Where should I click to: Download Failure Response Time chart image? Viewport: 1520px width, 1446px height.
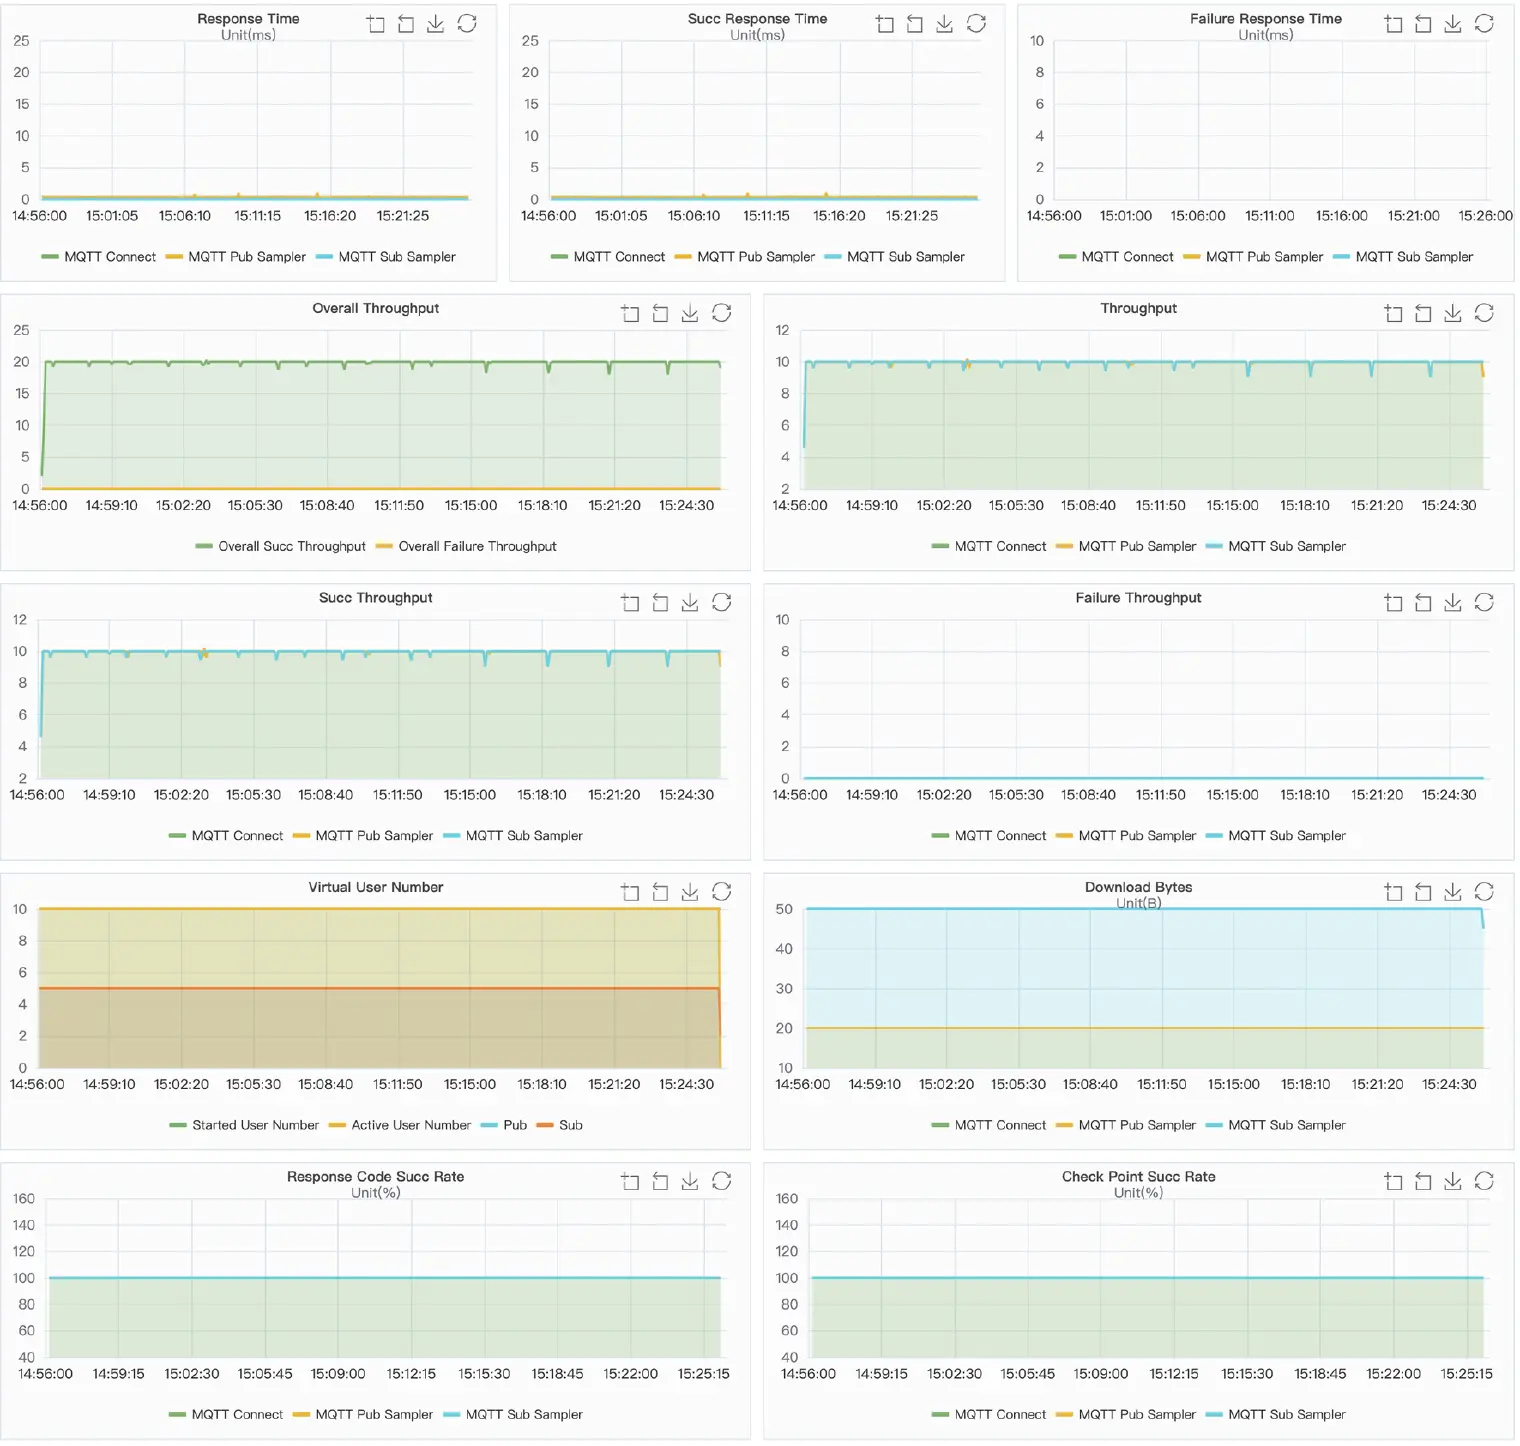pyautogui.click(x=1454, y=24)
